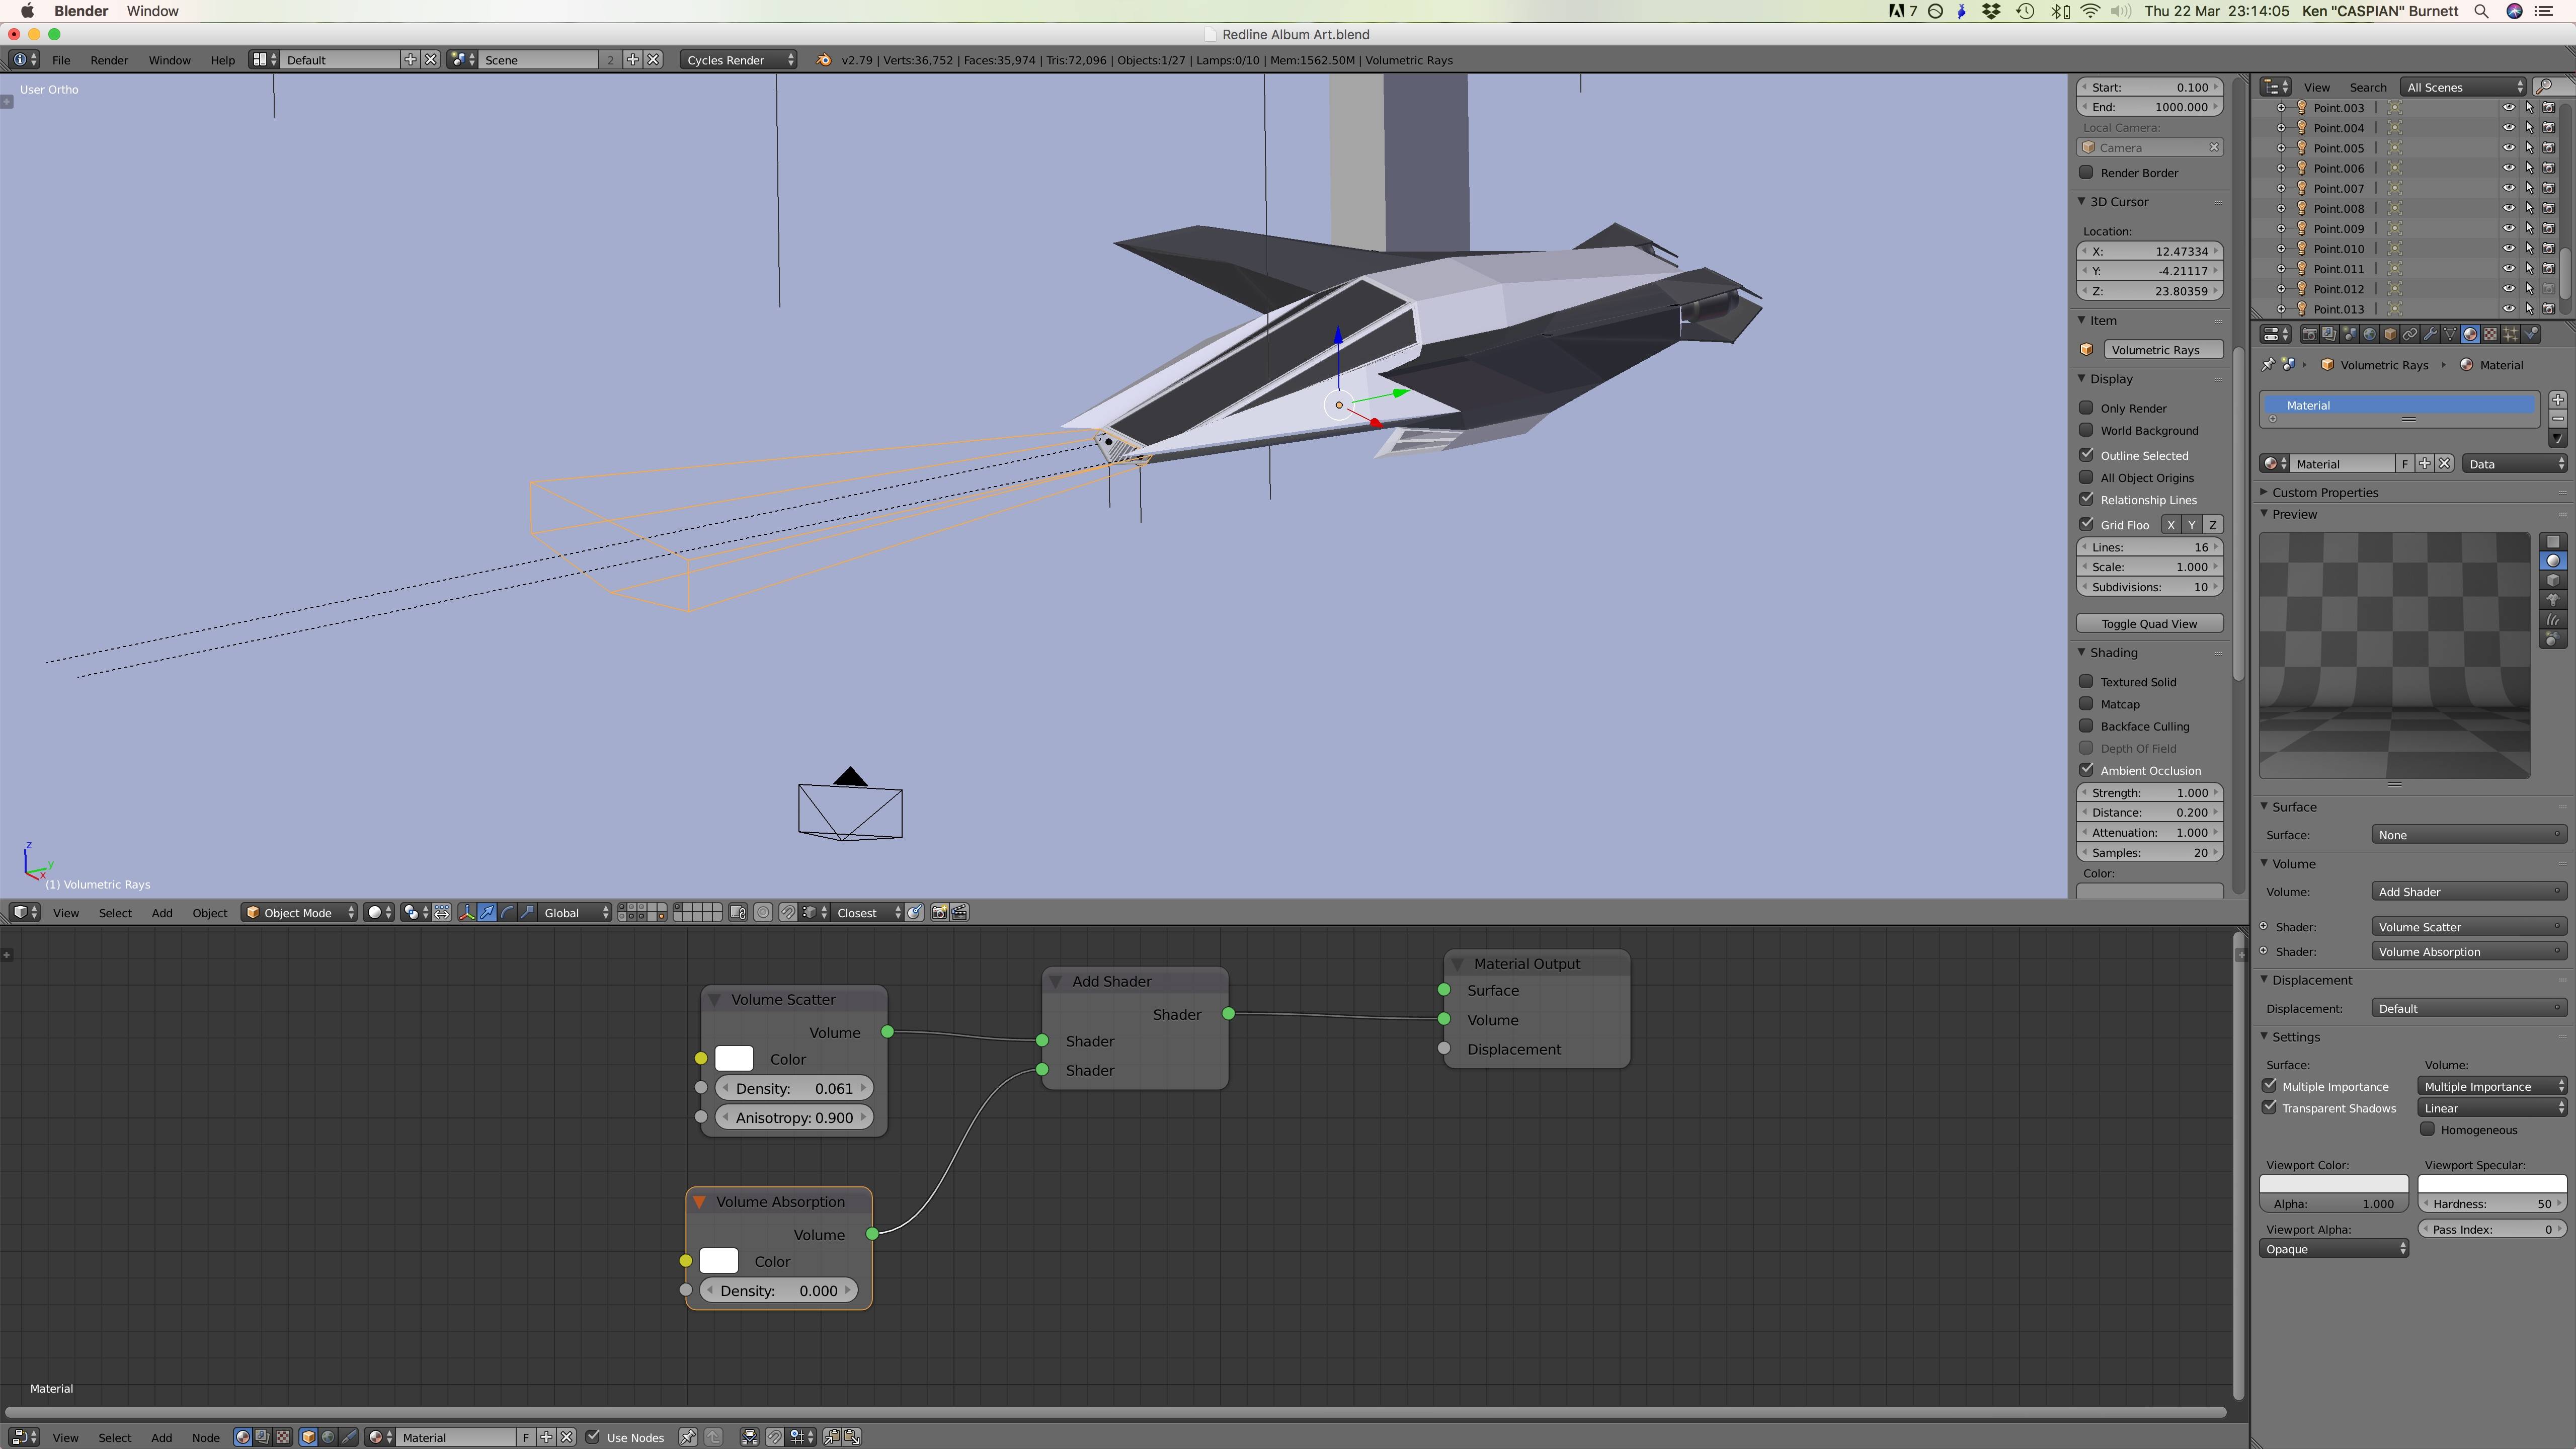Open the Global orientation dropdown
The height and width of the screenshot is (1449, 2576).
[575, 913]
